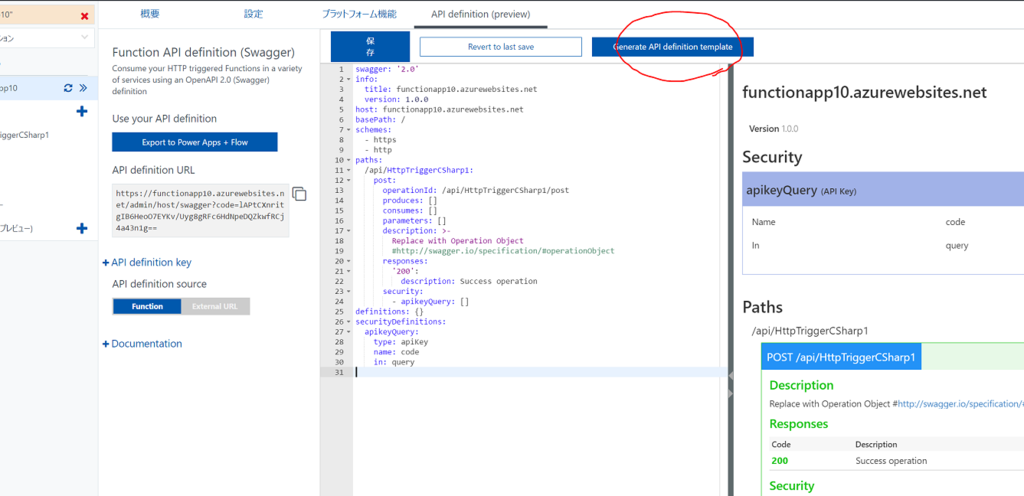Image resolution: width=1024 pixels, height=496 pixels.
Task: Switch API definition source to External URL
Action: 216,306
